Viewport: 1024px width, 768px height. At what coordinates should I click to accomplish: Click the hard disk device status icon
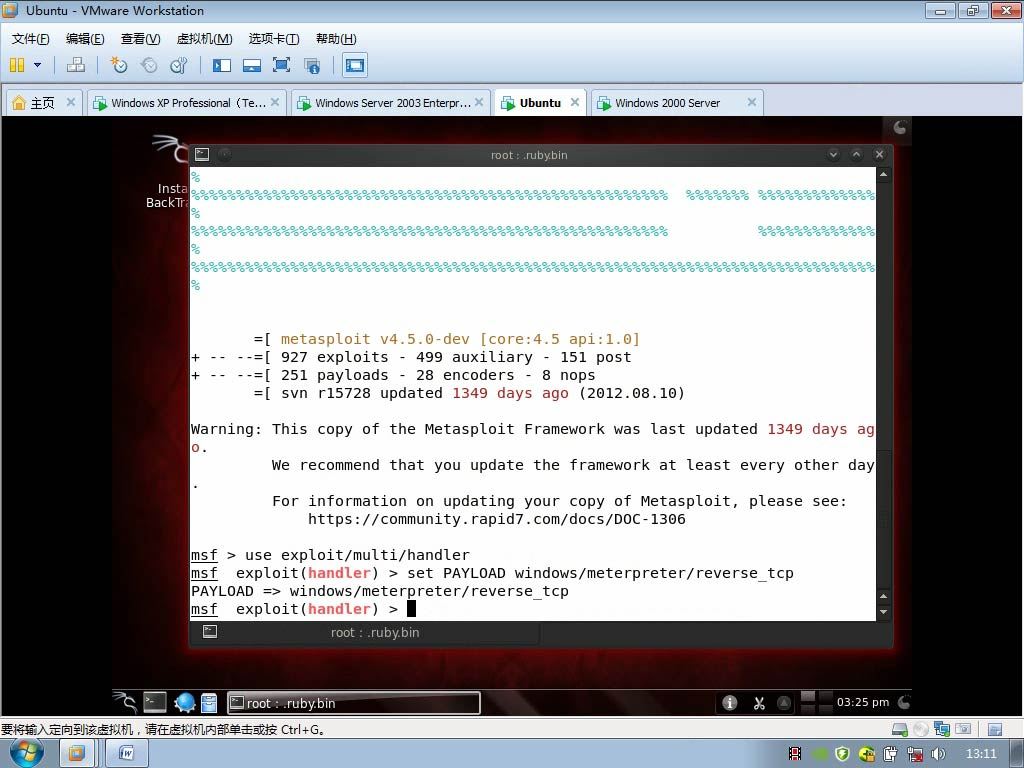(x=899, y=729)
